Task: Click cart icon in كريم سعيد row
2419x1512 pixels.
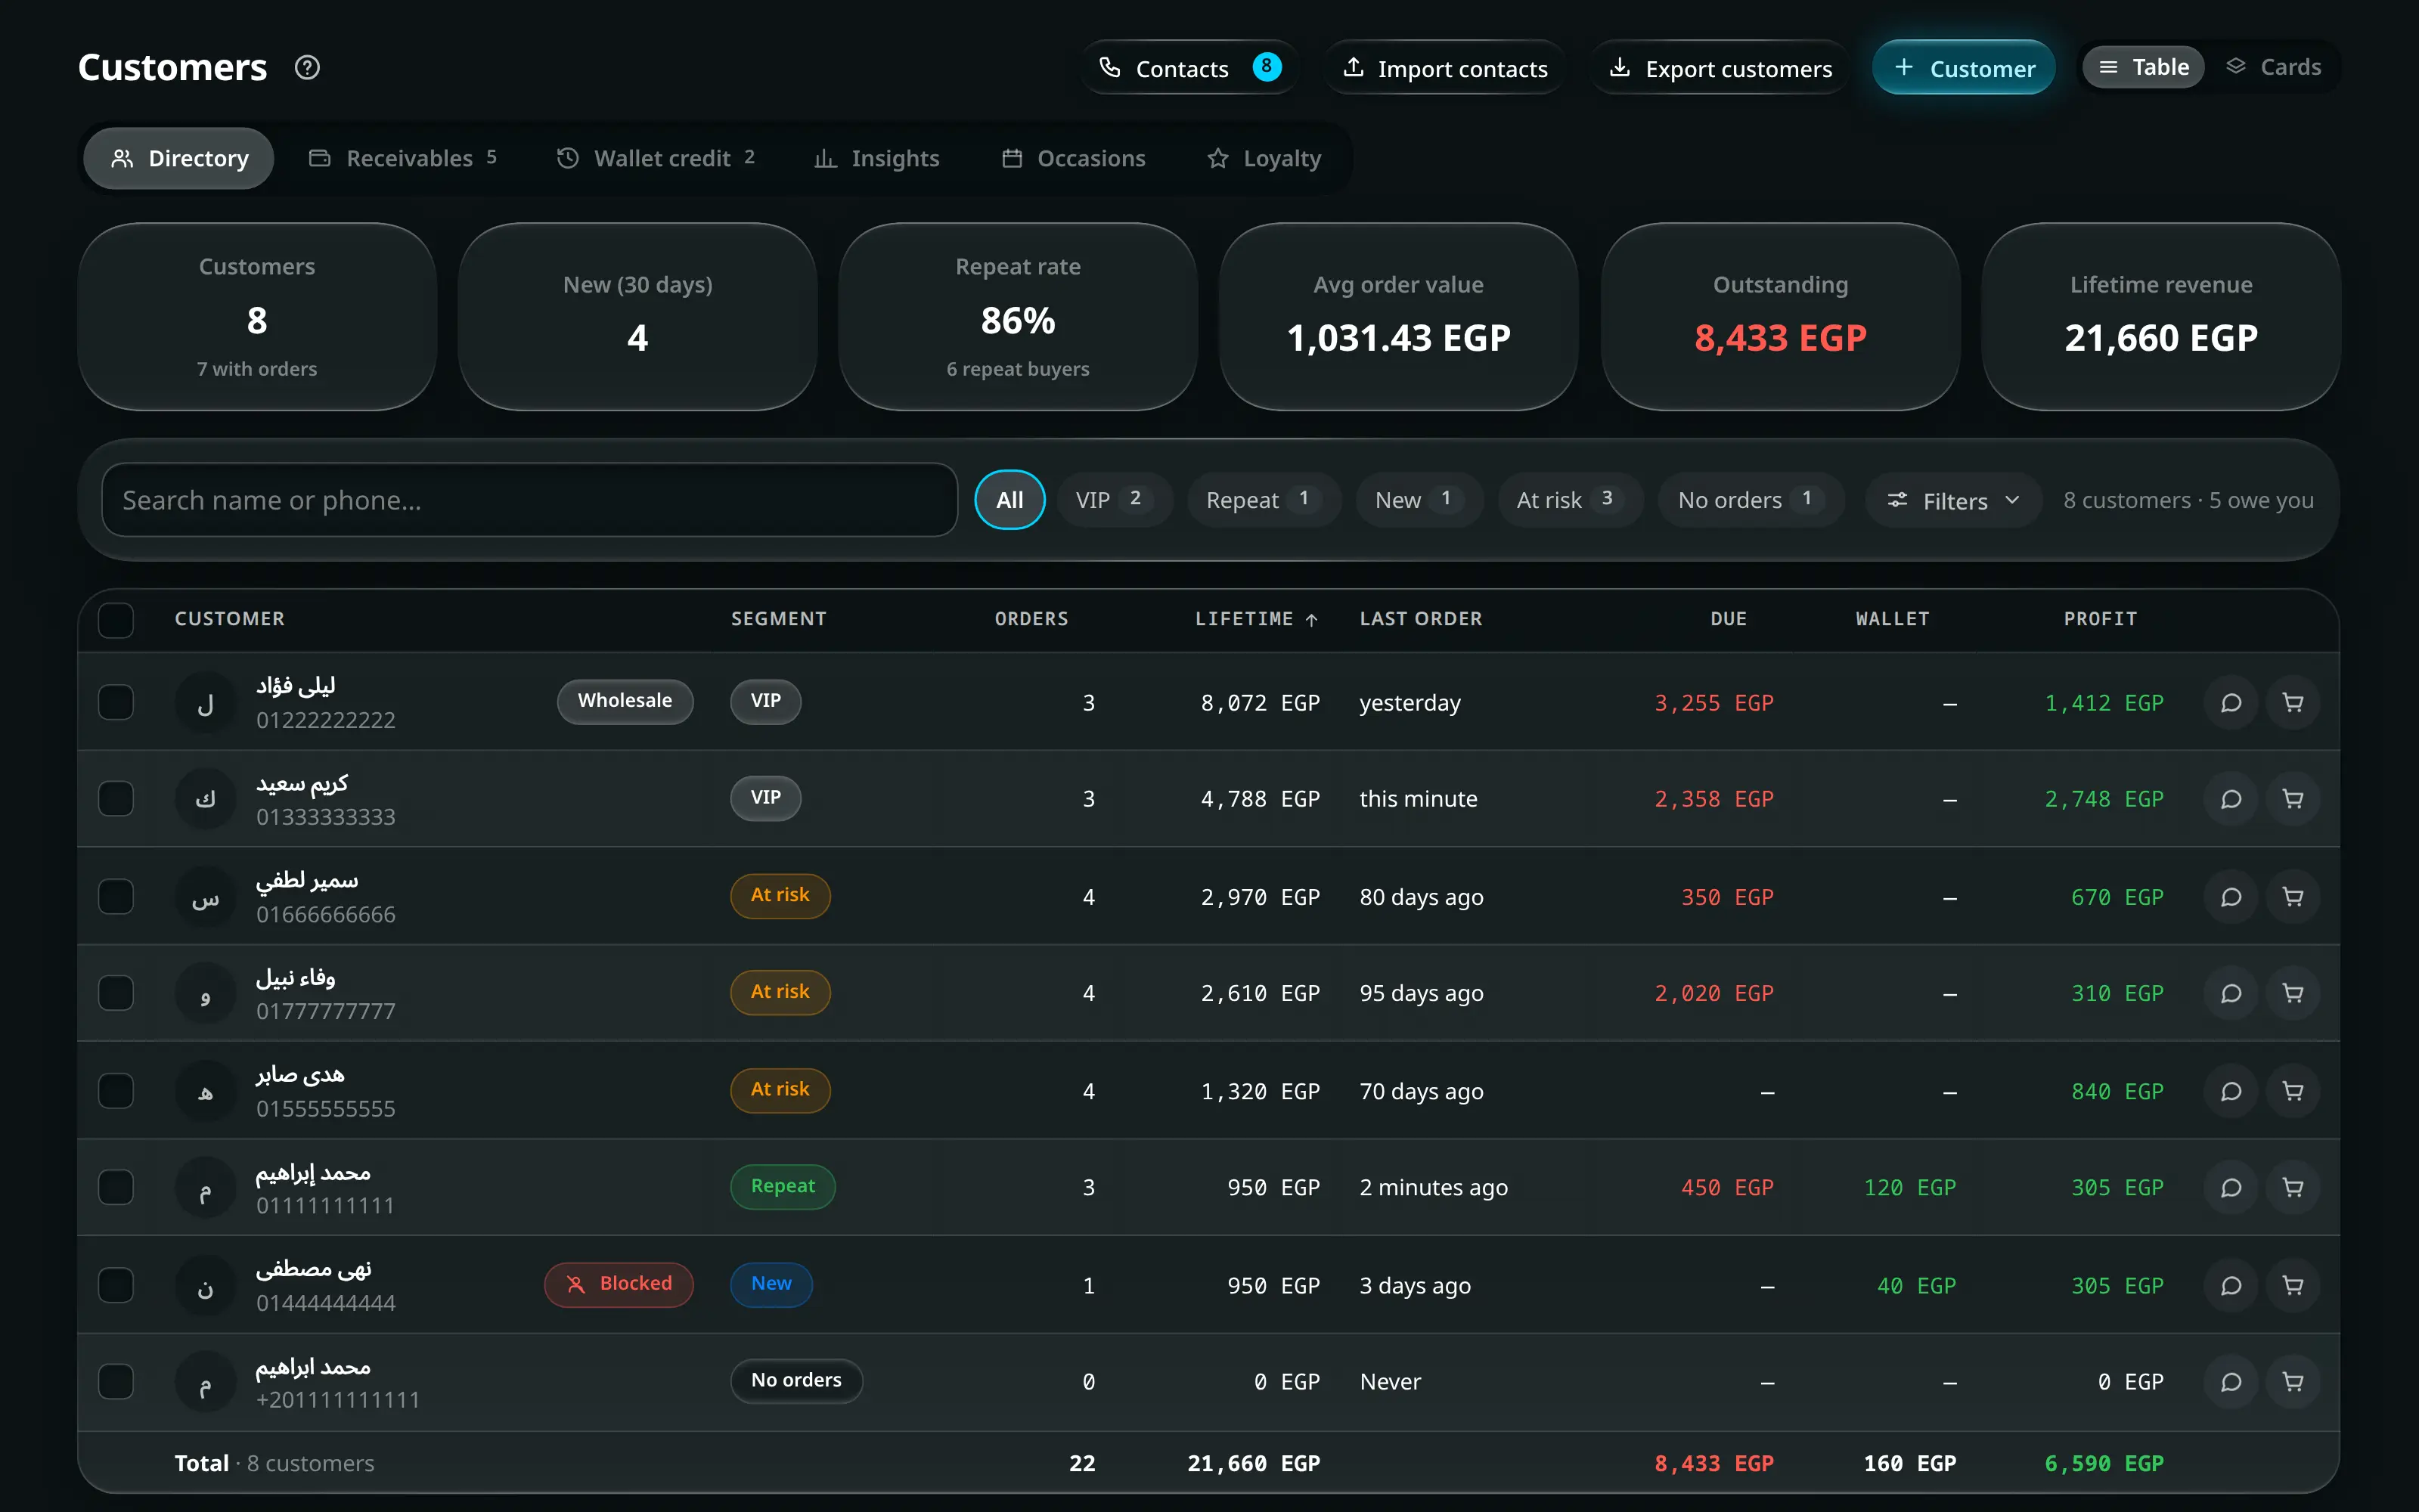Action: pos(2293,799)
